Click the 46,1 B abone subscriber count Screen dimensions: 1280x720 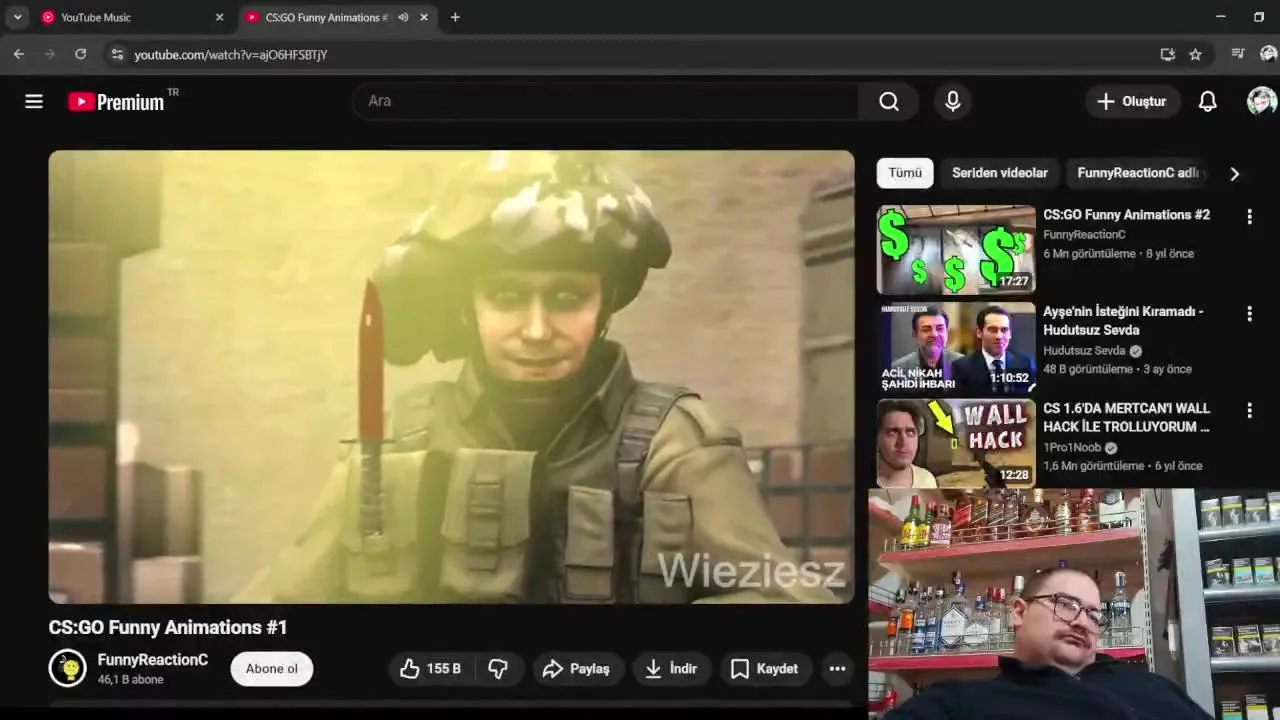pyautogui.click(x=130, y=680)
